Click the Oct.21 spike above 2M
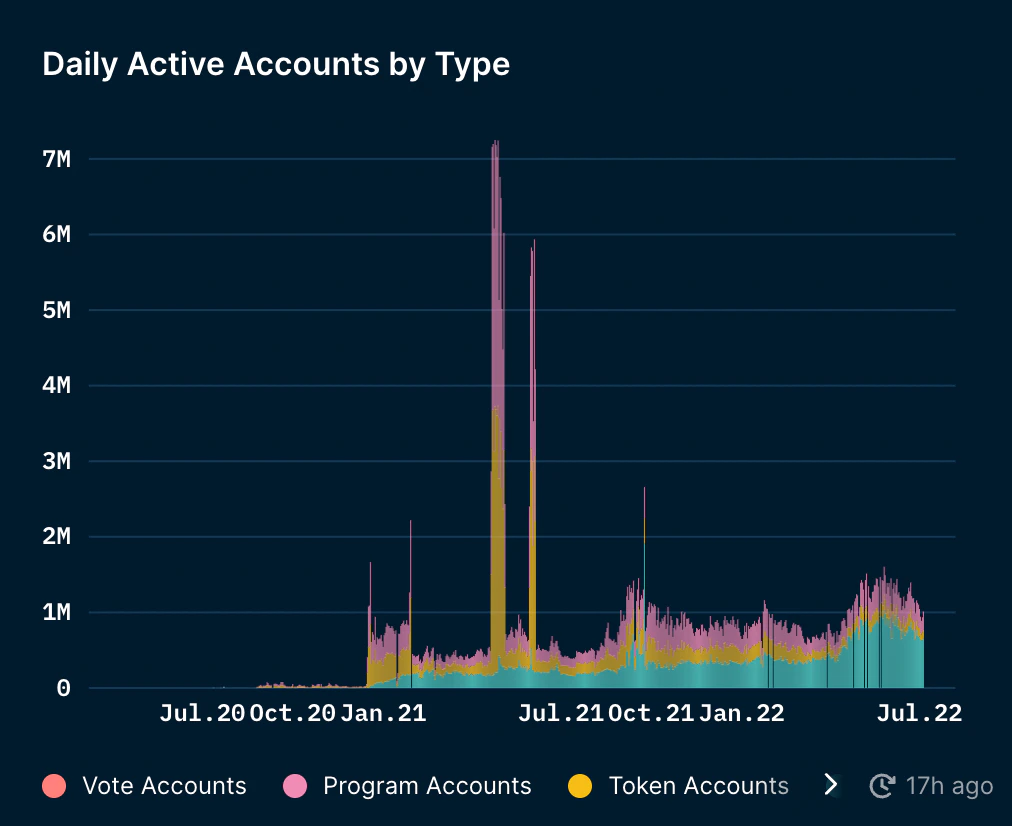Viewport: 1012px width, 826px height. point(644,549)
